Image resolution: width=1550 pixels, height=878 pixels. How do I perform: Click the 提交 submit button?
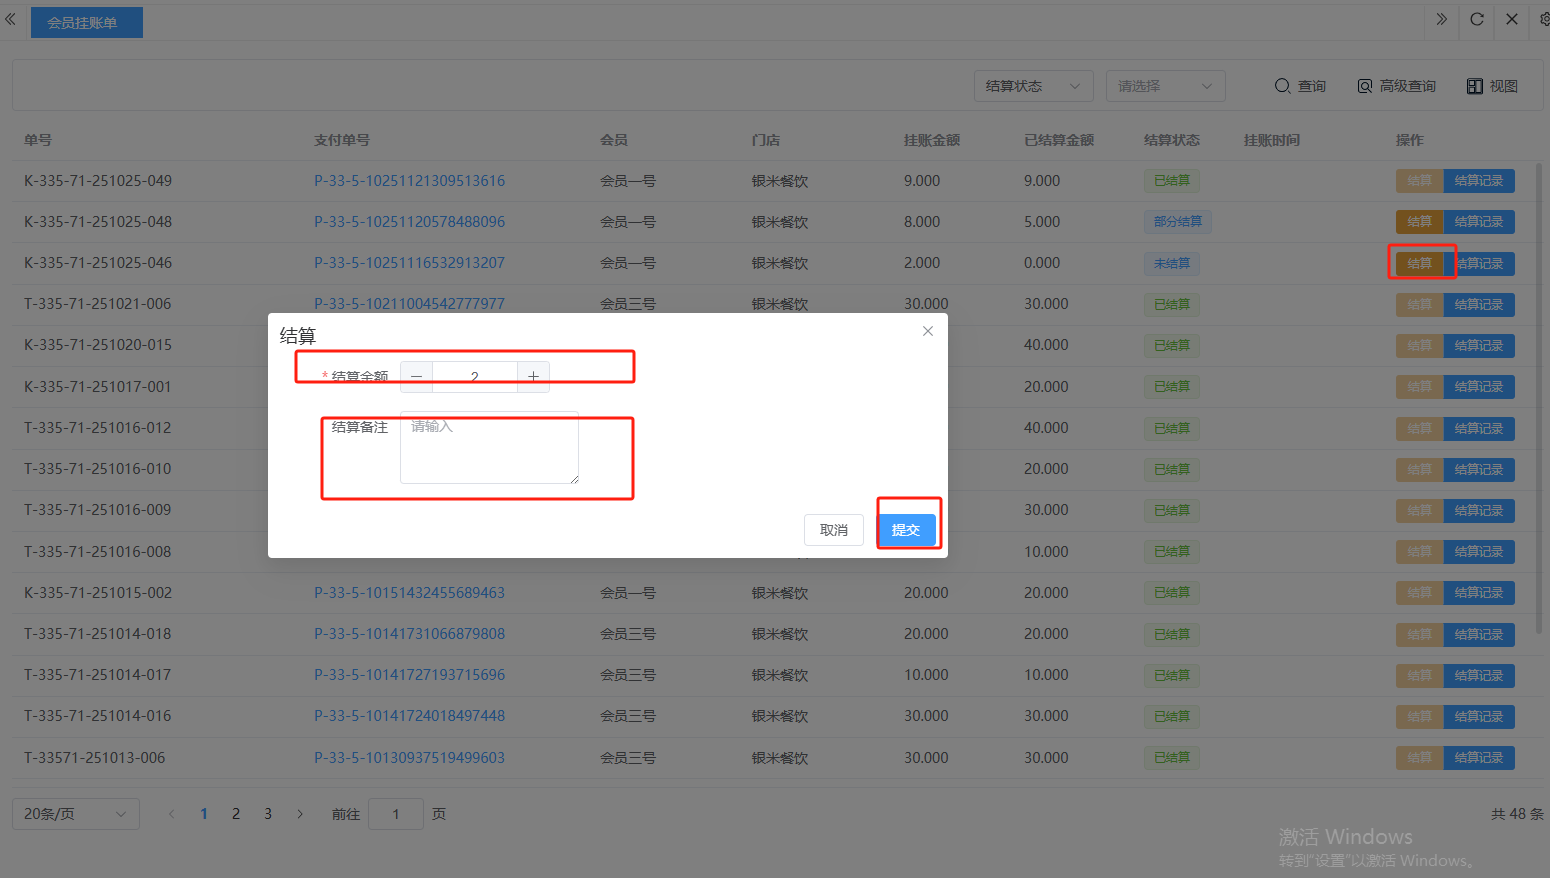coord(907,530)
